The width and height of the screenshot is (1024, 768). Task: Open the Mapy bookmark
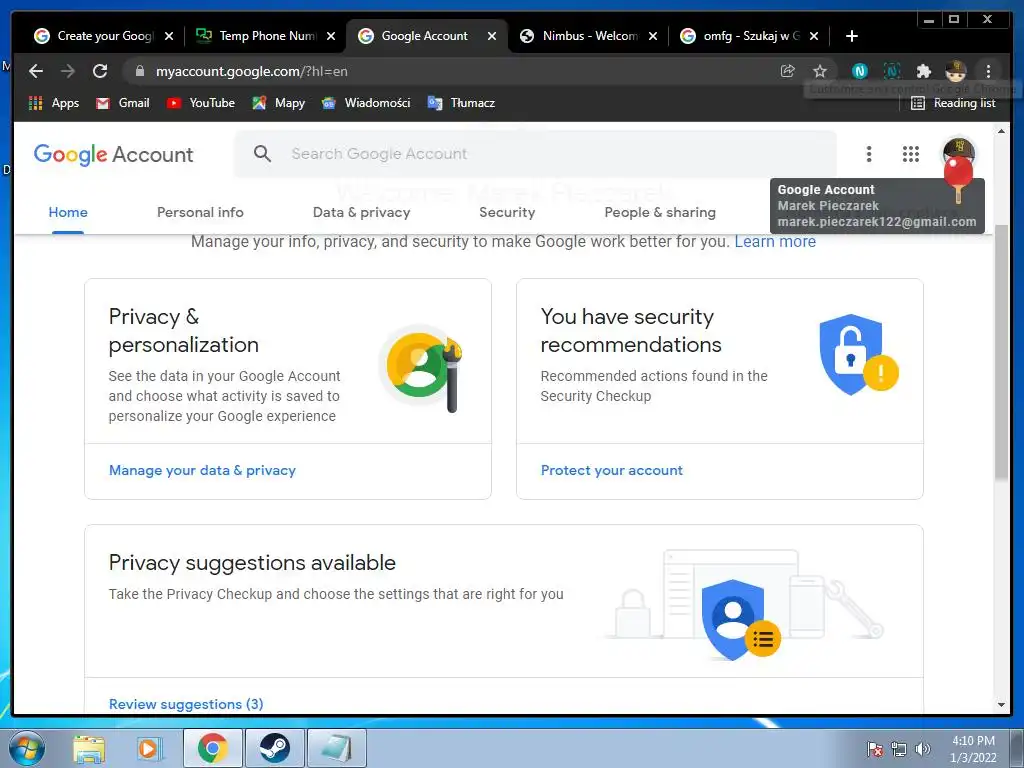coord(279,103)
